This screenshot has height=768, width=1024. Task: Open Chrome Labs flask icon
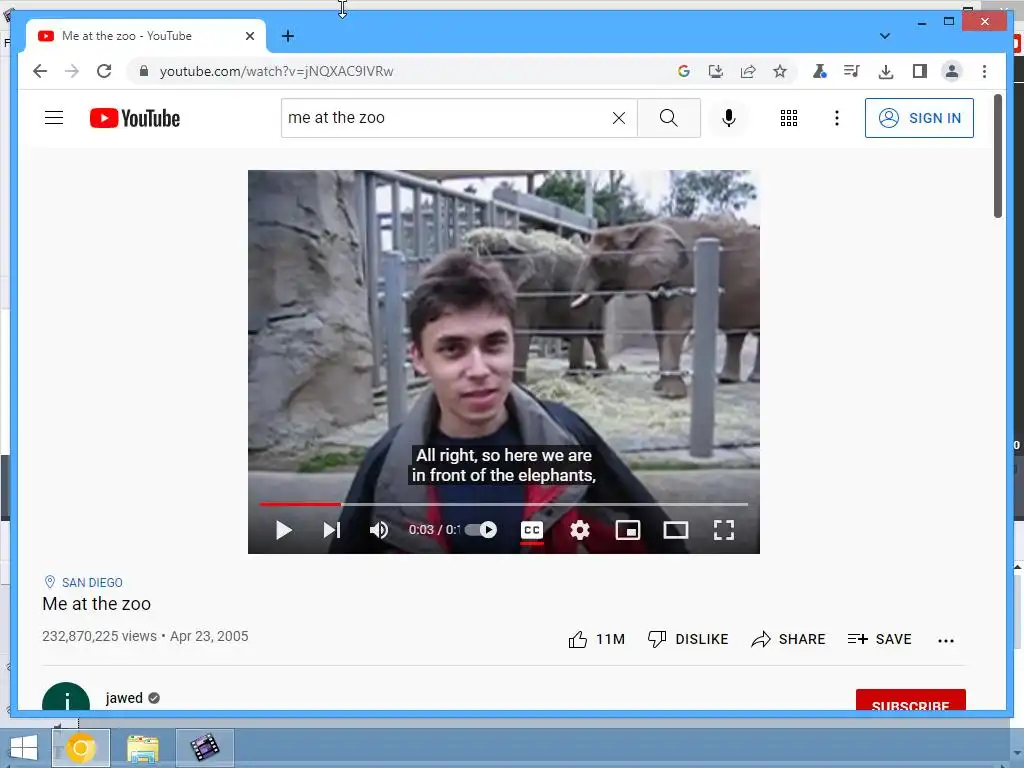click(820, 71)
